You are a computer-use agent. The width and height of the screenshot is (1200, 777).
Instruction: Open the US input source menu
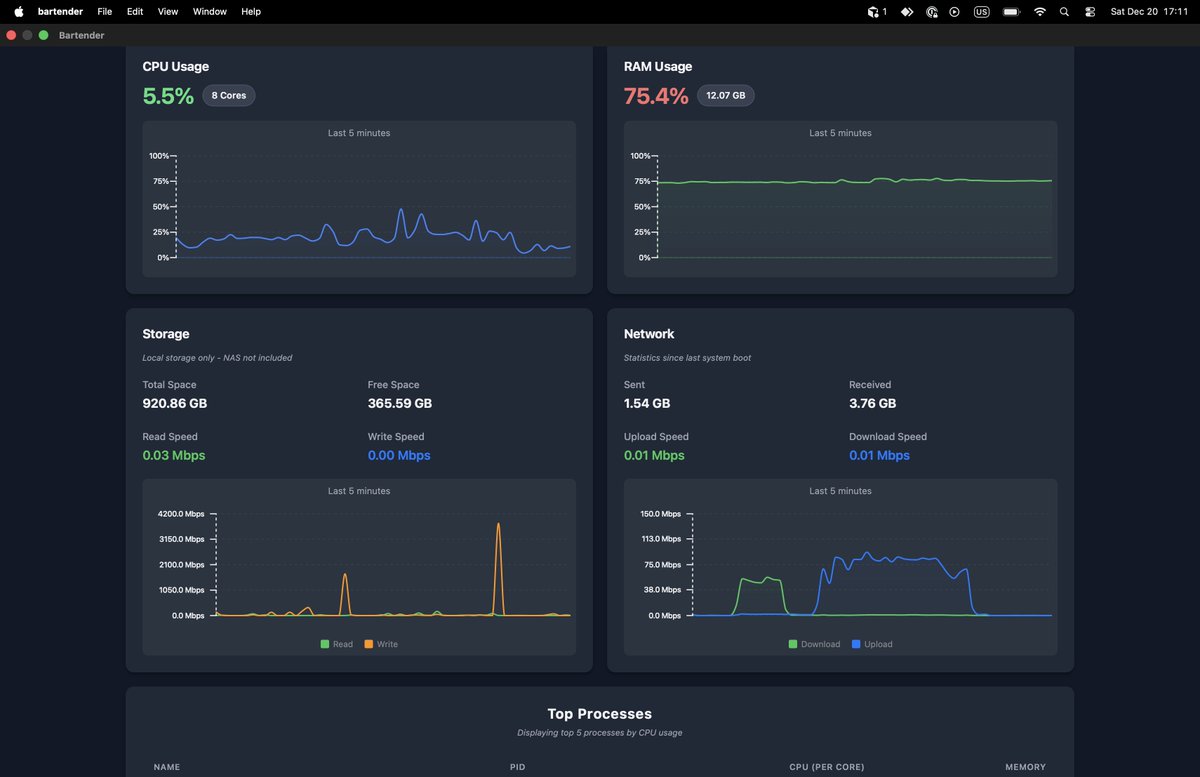pyautogui.click(x=982, y=12)
